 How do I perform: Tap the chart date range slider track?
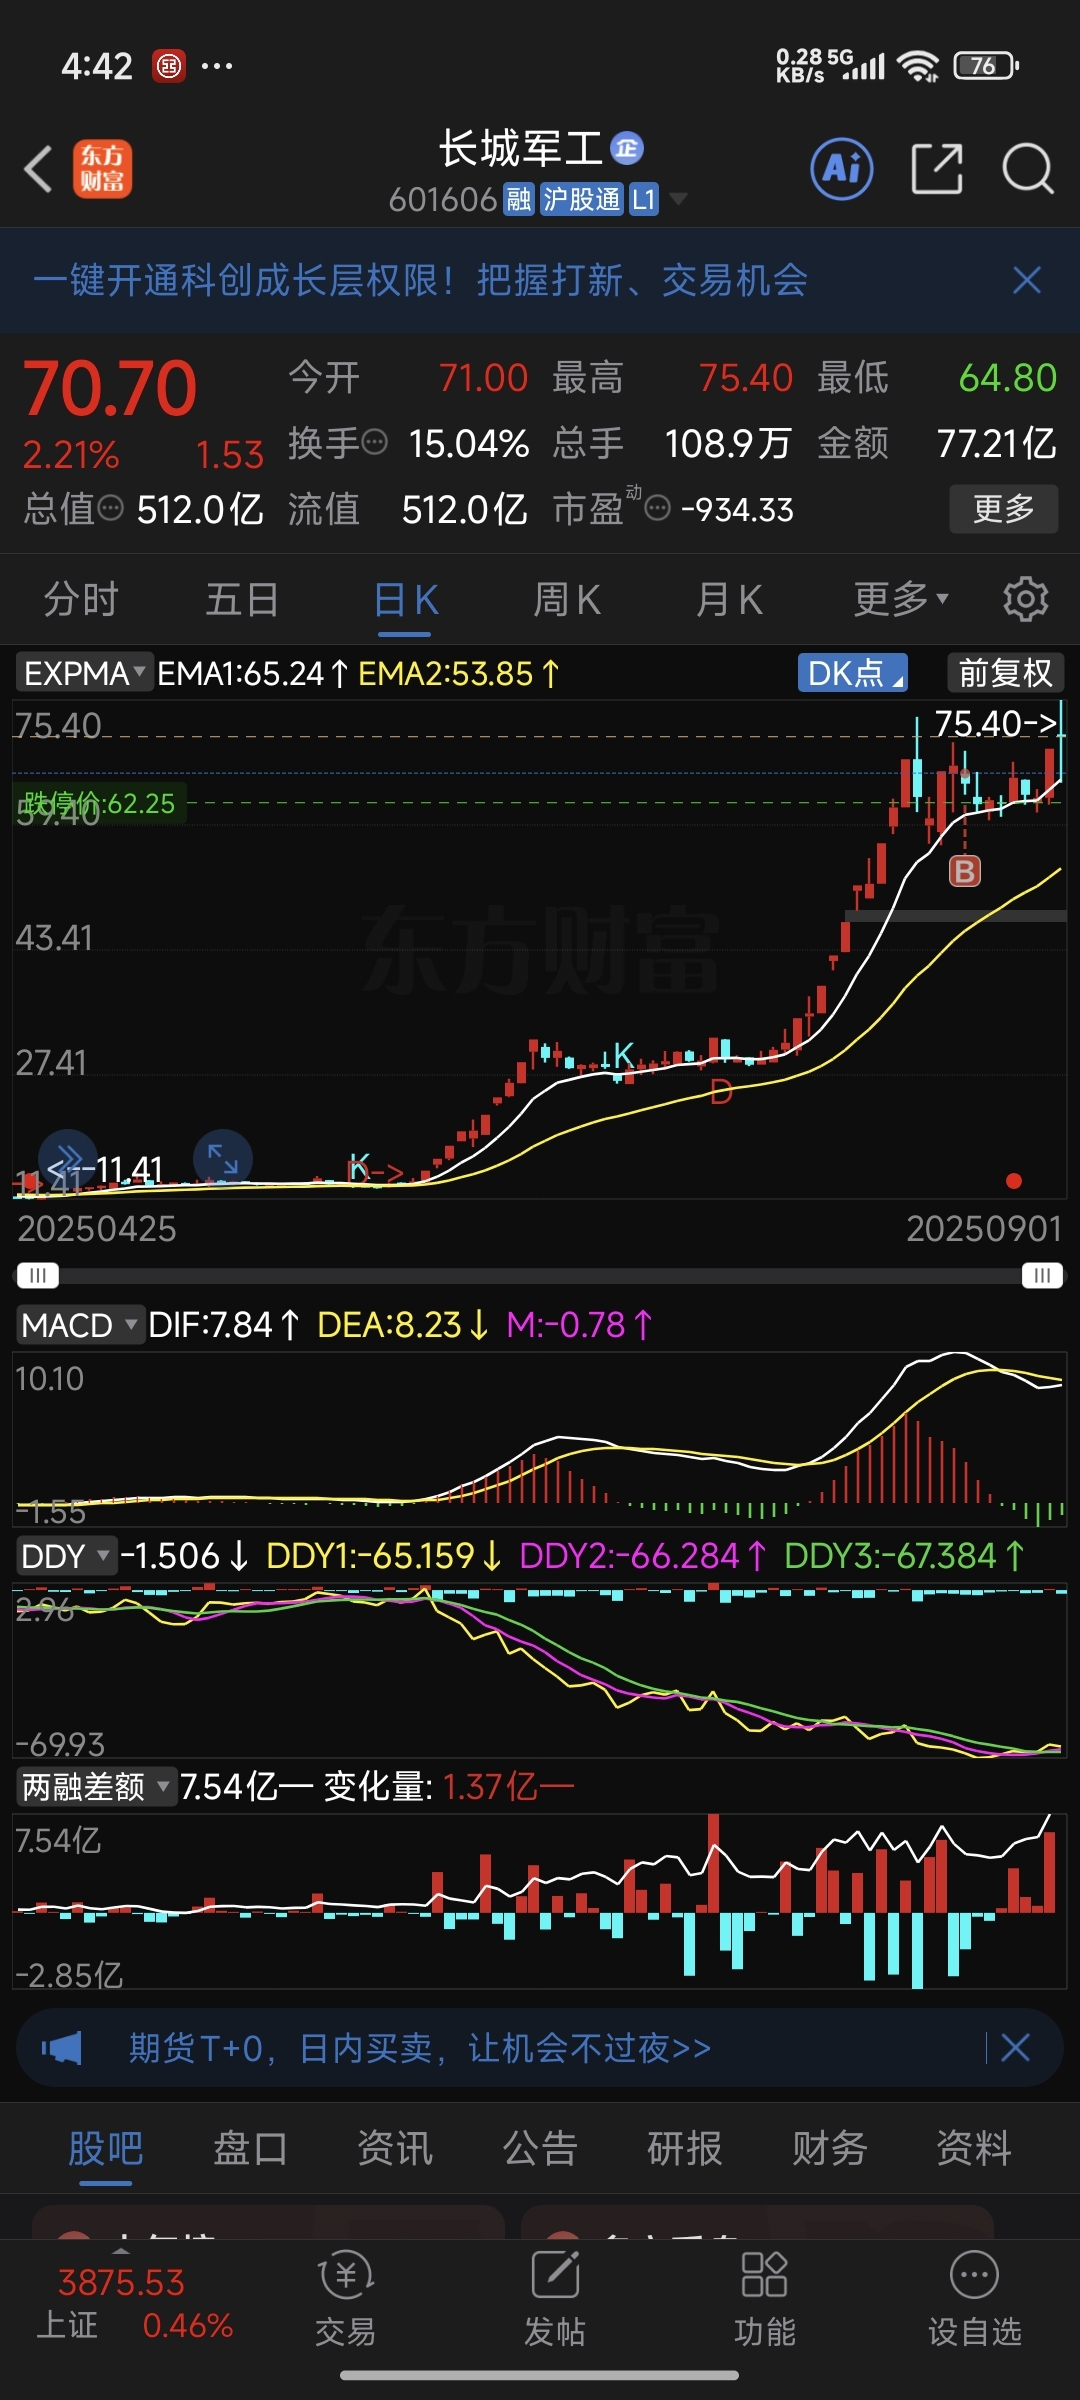(540, 1275)
